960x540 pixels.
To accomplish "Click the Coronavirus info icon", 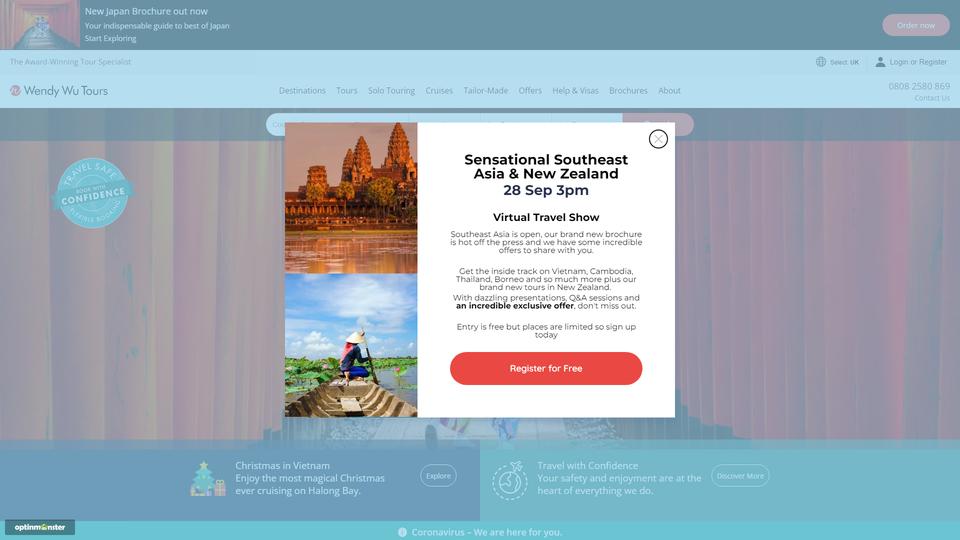I will (x=402, y=532).
